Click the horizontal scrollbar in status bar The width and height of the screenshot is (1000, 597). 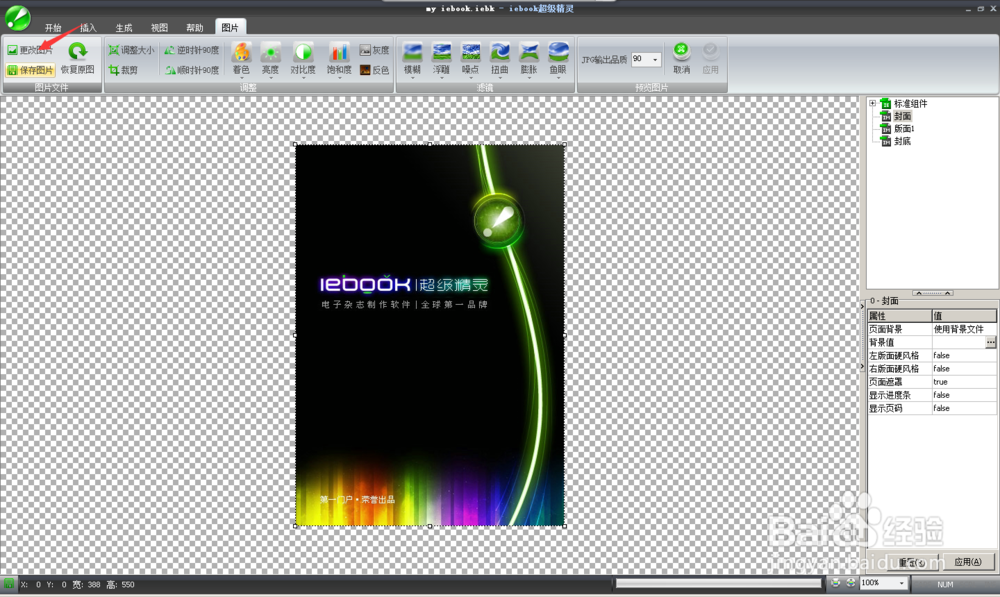click(x=718, y=583)
